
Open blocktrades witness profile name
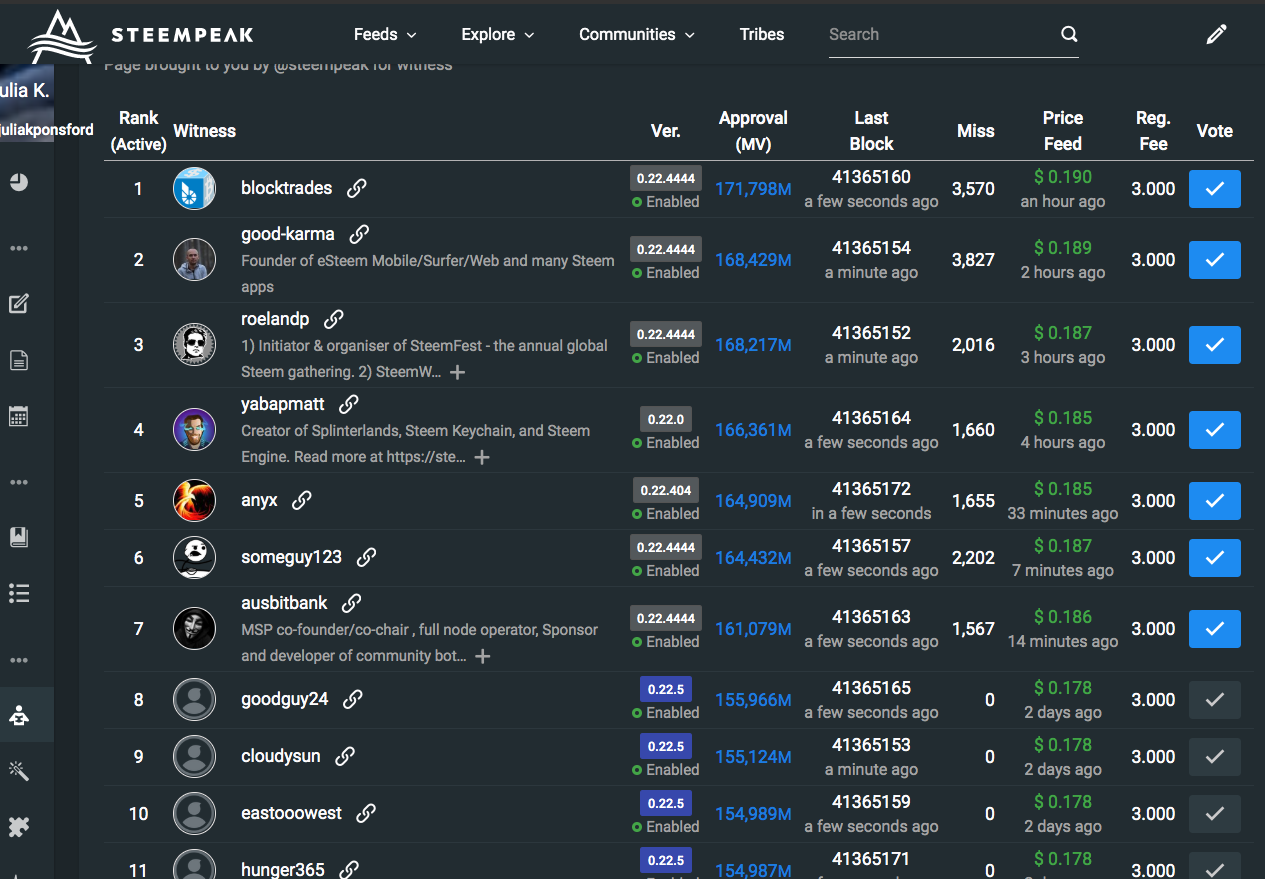coord(286,188)
